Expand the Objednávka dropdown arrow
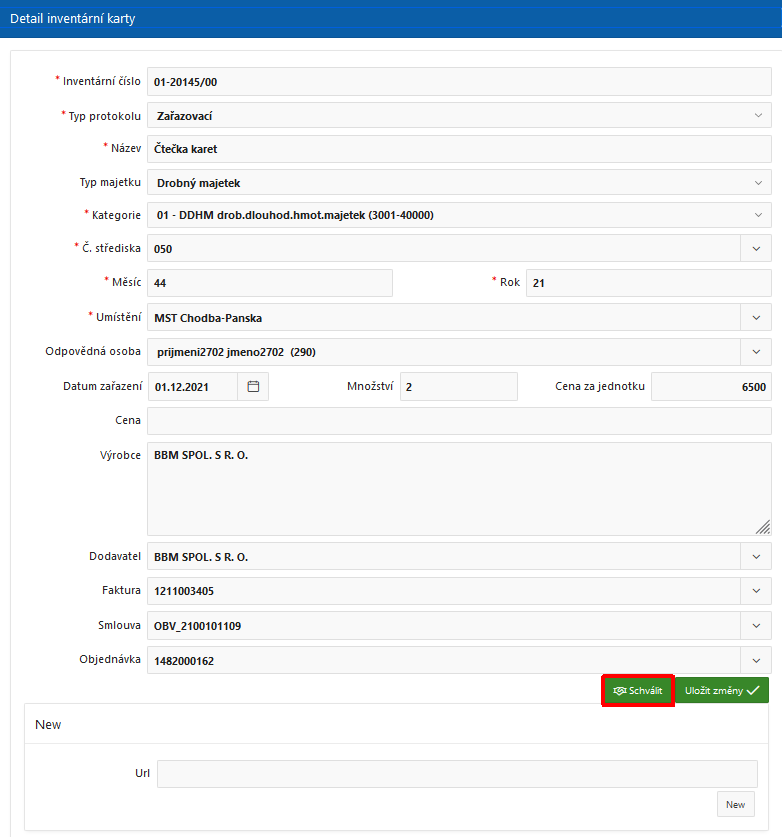The height and width of the screenshot is (837, 782). tap(756, 660)
